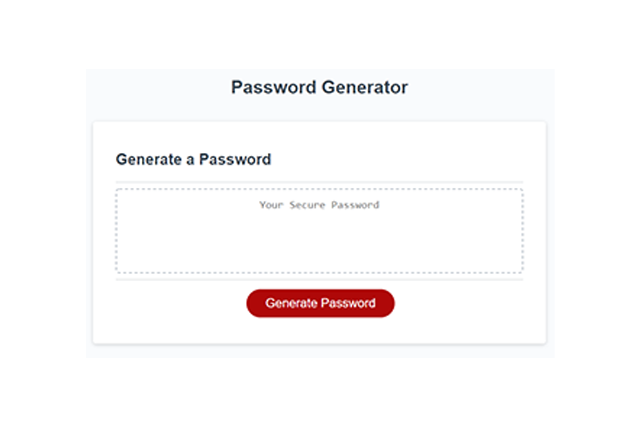Click the red Generate Password button
This screenshot has width=640, height=426.
[x=320, y=303]
